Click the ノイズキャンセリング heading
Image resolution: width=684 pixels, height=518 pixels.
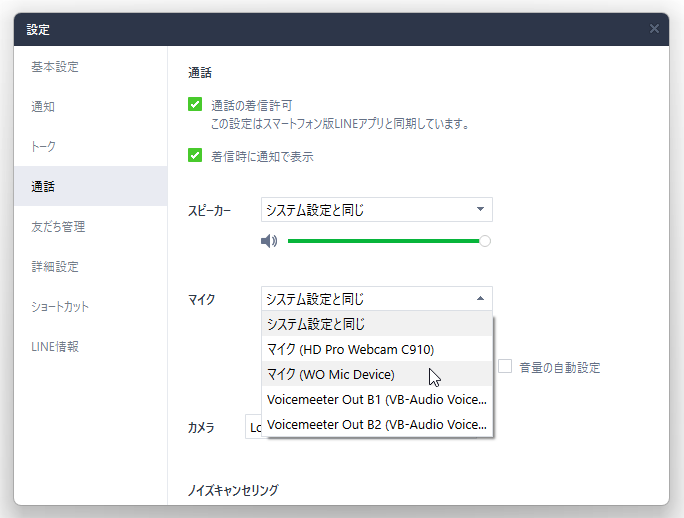tap(233, 490)
